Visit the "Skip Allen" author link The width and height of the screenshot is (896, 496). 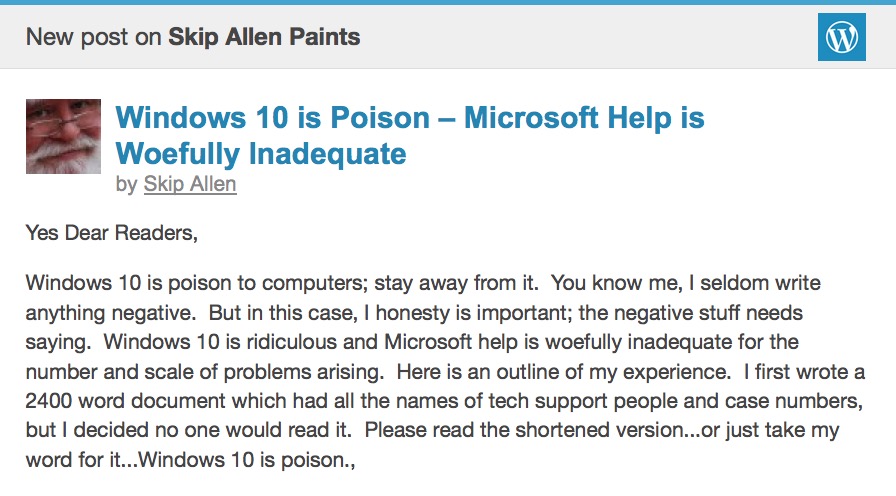(x=190, y=184)
